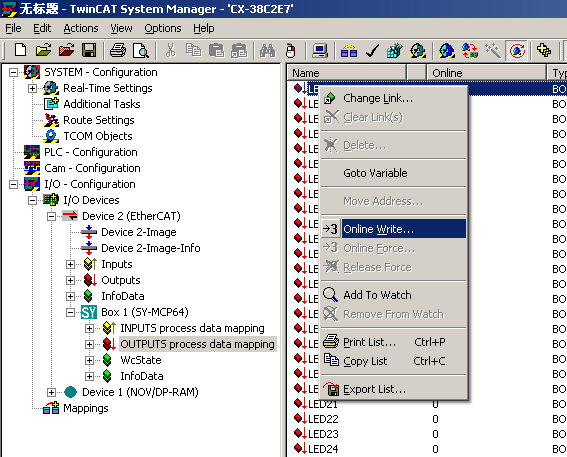567x457 pixels.
Task: Expand the Outputs node under Device 2
Action: [71, 280]
